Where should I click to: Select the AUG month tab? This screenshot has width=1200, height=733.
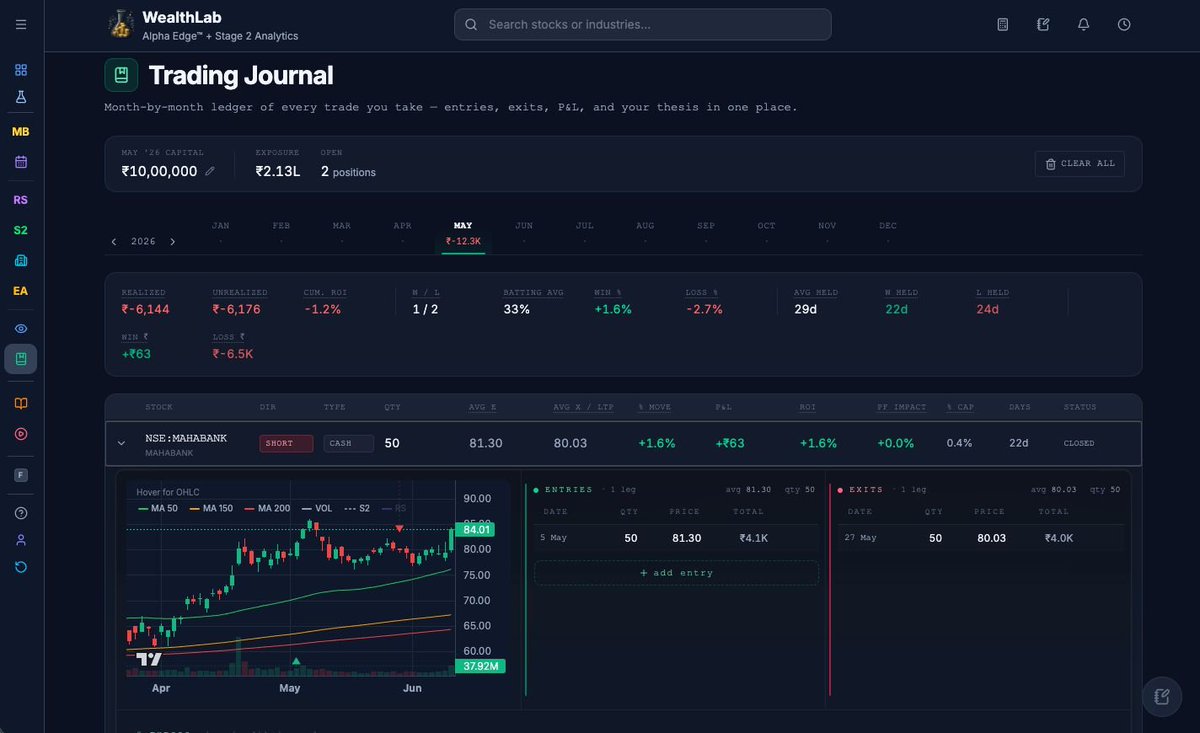coord(645,233)
